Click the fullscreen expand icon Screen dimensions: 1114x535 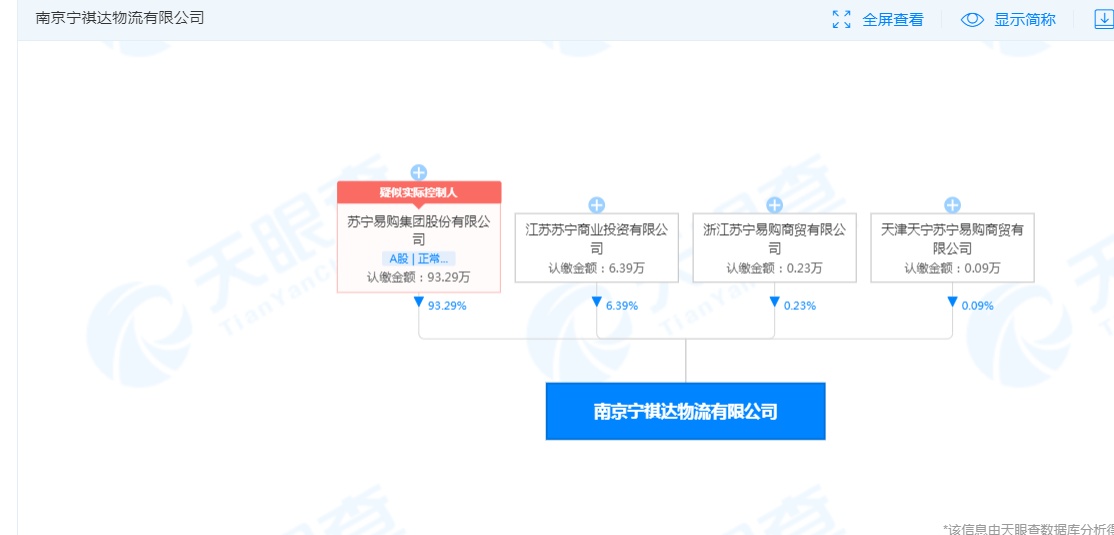coord(841,20)
